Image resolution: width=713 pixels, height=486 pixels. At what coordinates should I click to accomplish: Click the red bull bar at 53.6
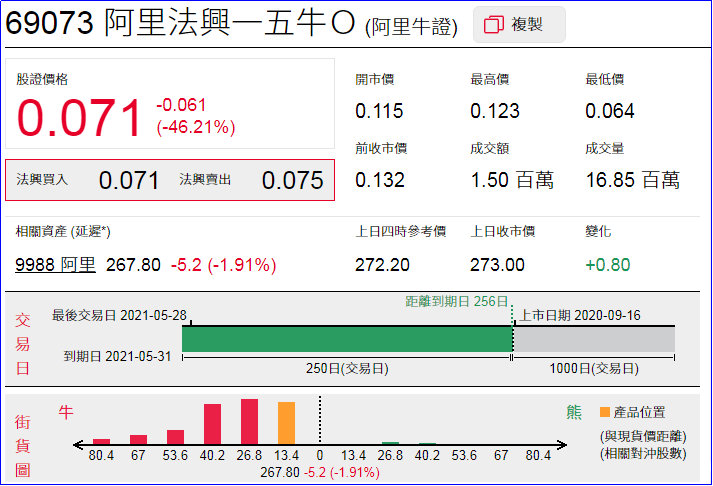176,437
